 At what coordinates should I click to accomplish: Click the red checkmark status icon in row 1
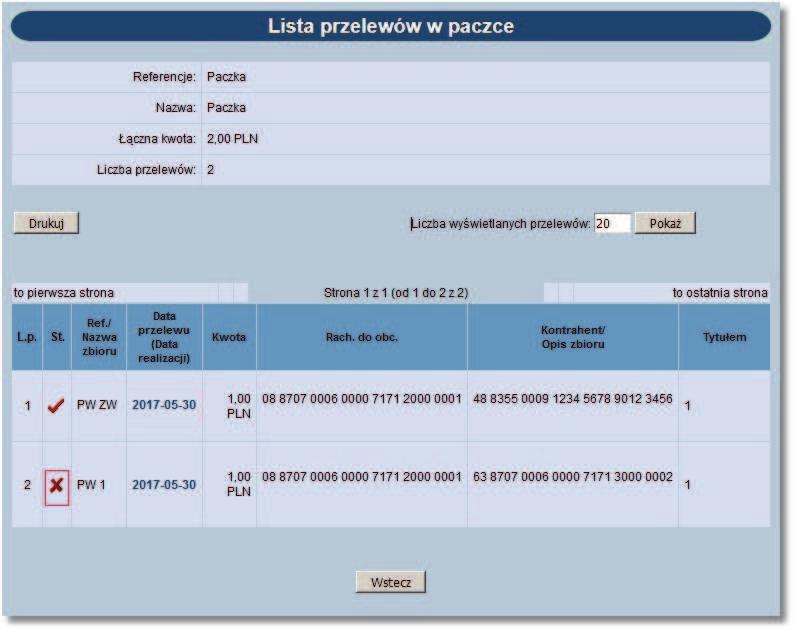56,405
